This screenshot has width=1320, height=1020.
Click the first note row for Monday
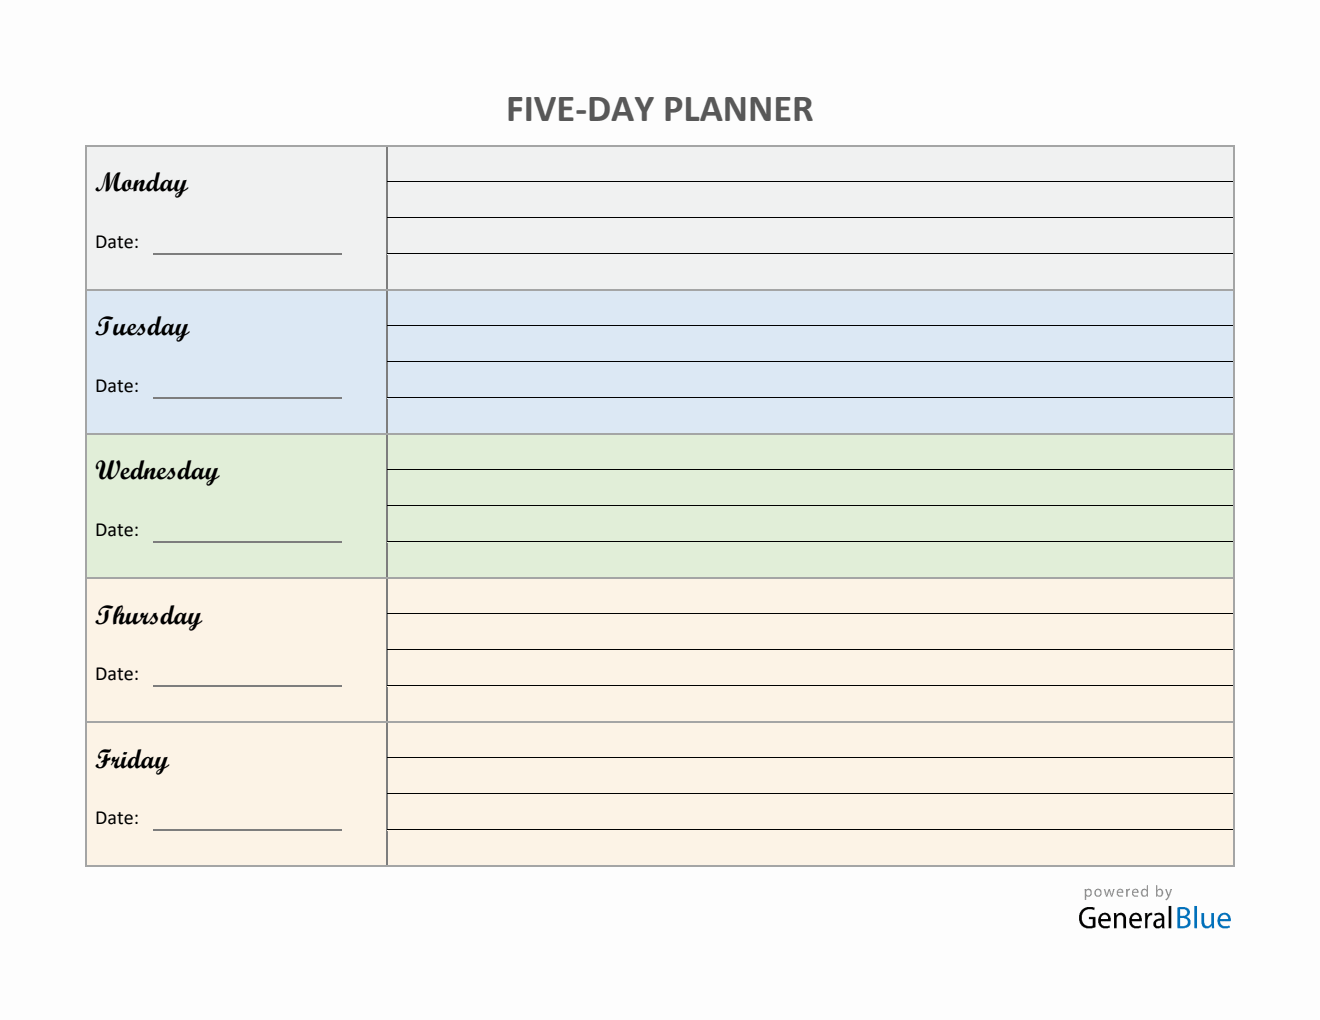click(810, 165)
